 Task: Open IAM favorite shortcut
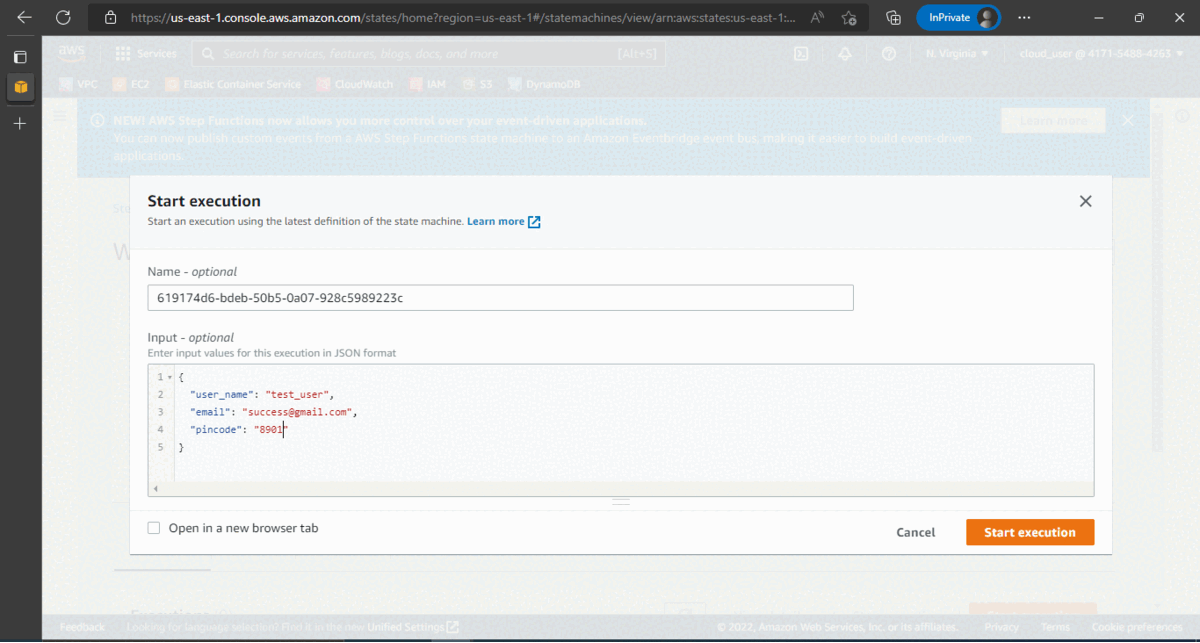click(427, 85)
